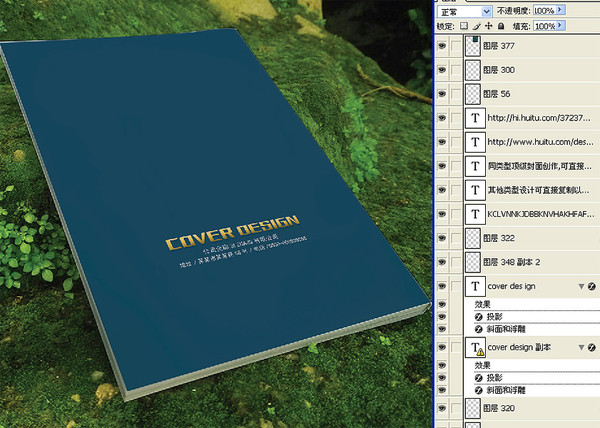600x428 pixels.
Task: Hide all 效果 of cover design 副本
Action: [x=442, y=365]
